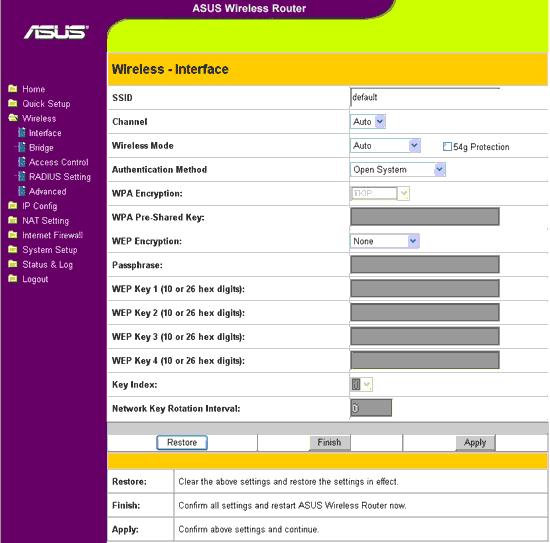Click the IP Config folder icon
The height and width of the screenshot is (543, 550).
point(13,206)
